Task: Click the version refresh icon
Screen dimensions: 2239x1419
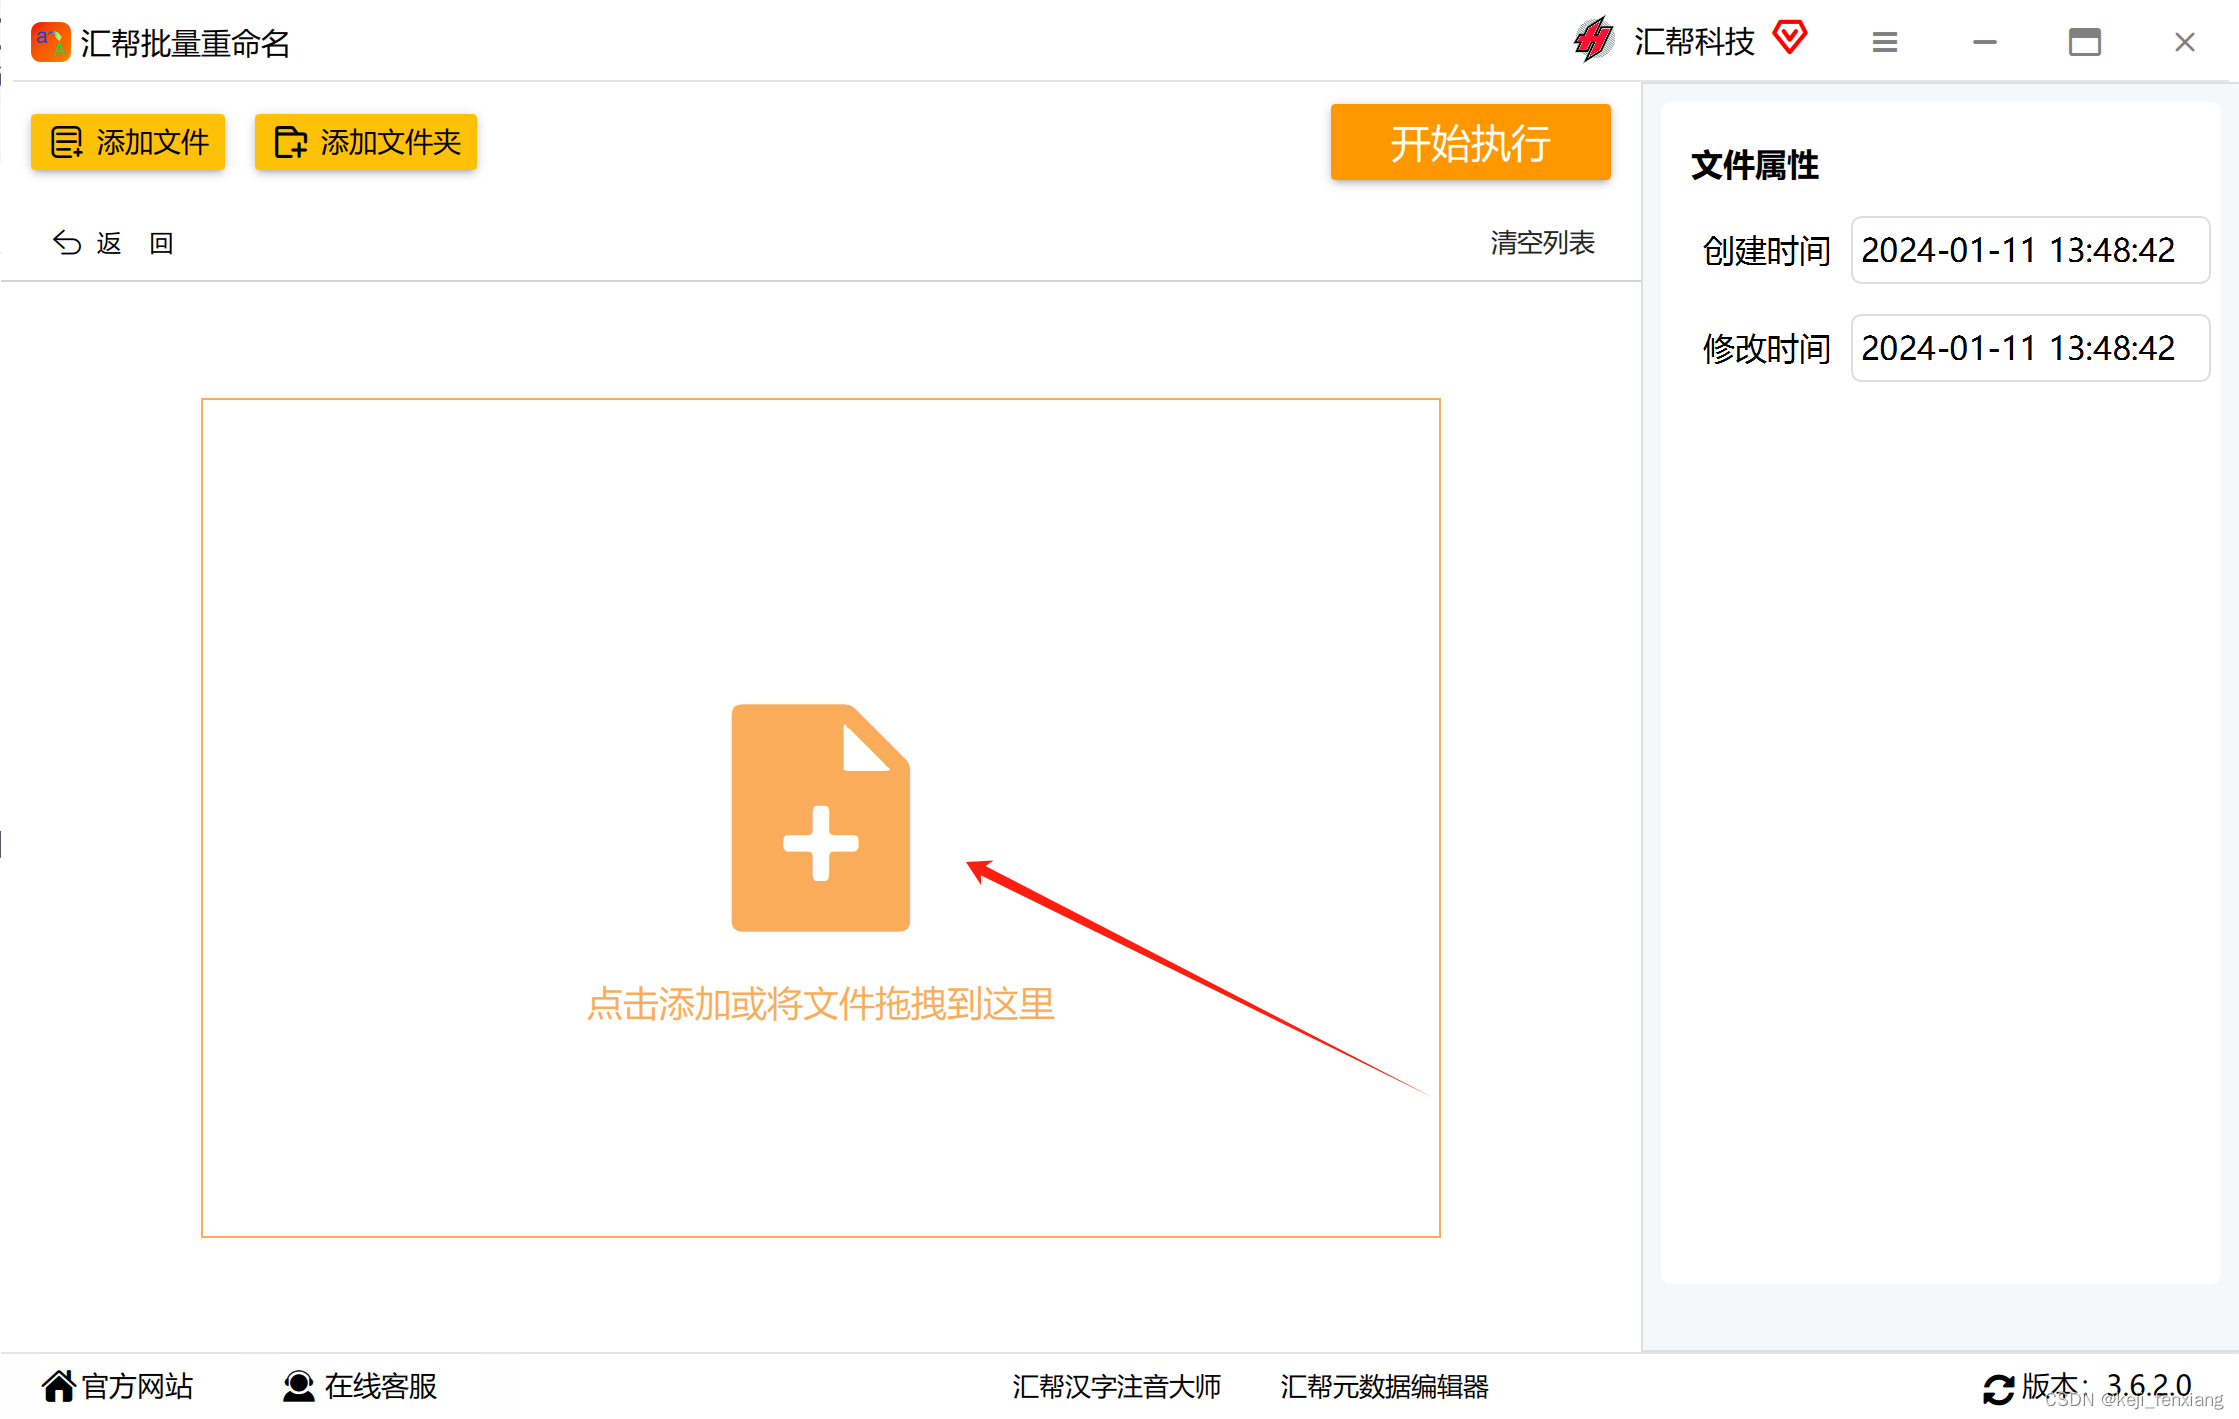Action: [x=1998, y=1389]
